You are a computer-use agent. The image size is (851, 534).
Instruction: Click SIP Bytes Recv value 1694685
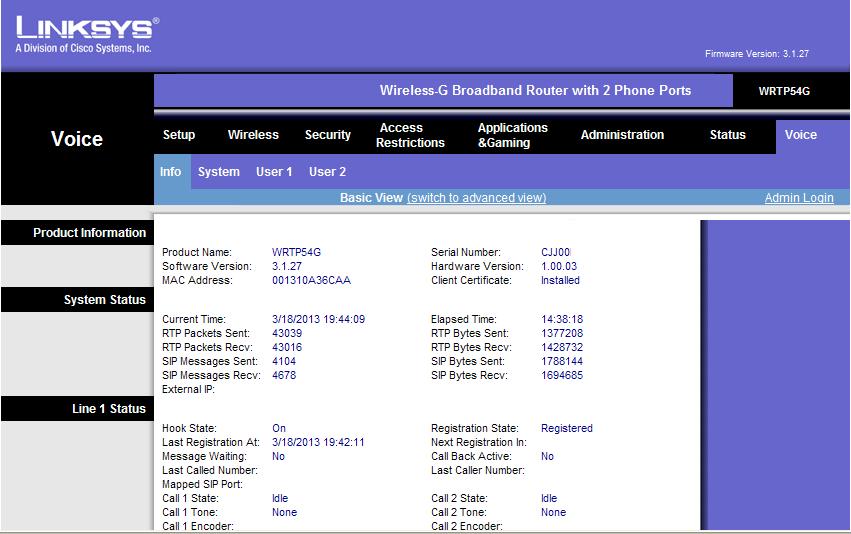coord(562,376)
